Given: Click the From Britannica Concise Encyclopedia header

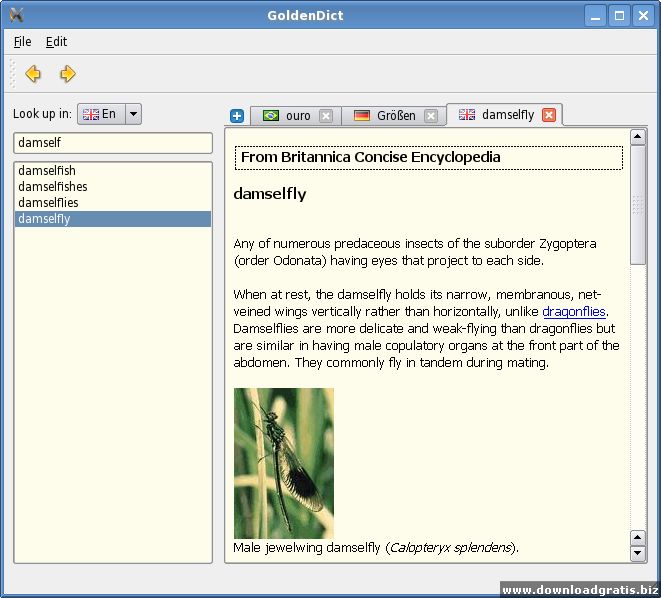Looking at the screenshot, I should tap(429, 158).
